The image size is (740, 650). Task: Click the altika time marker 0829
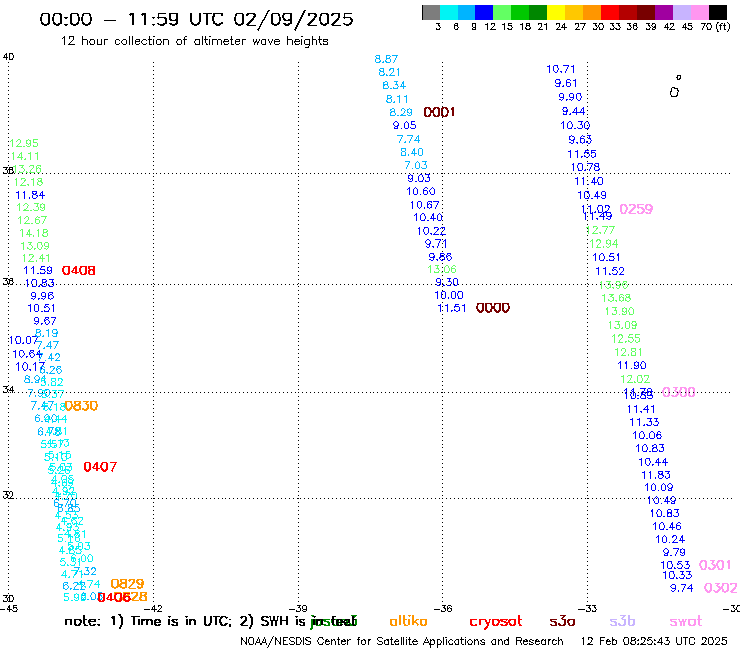(x=127, y=584)
